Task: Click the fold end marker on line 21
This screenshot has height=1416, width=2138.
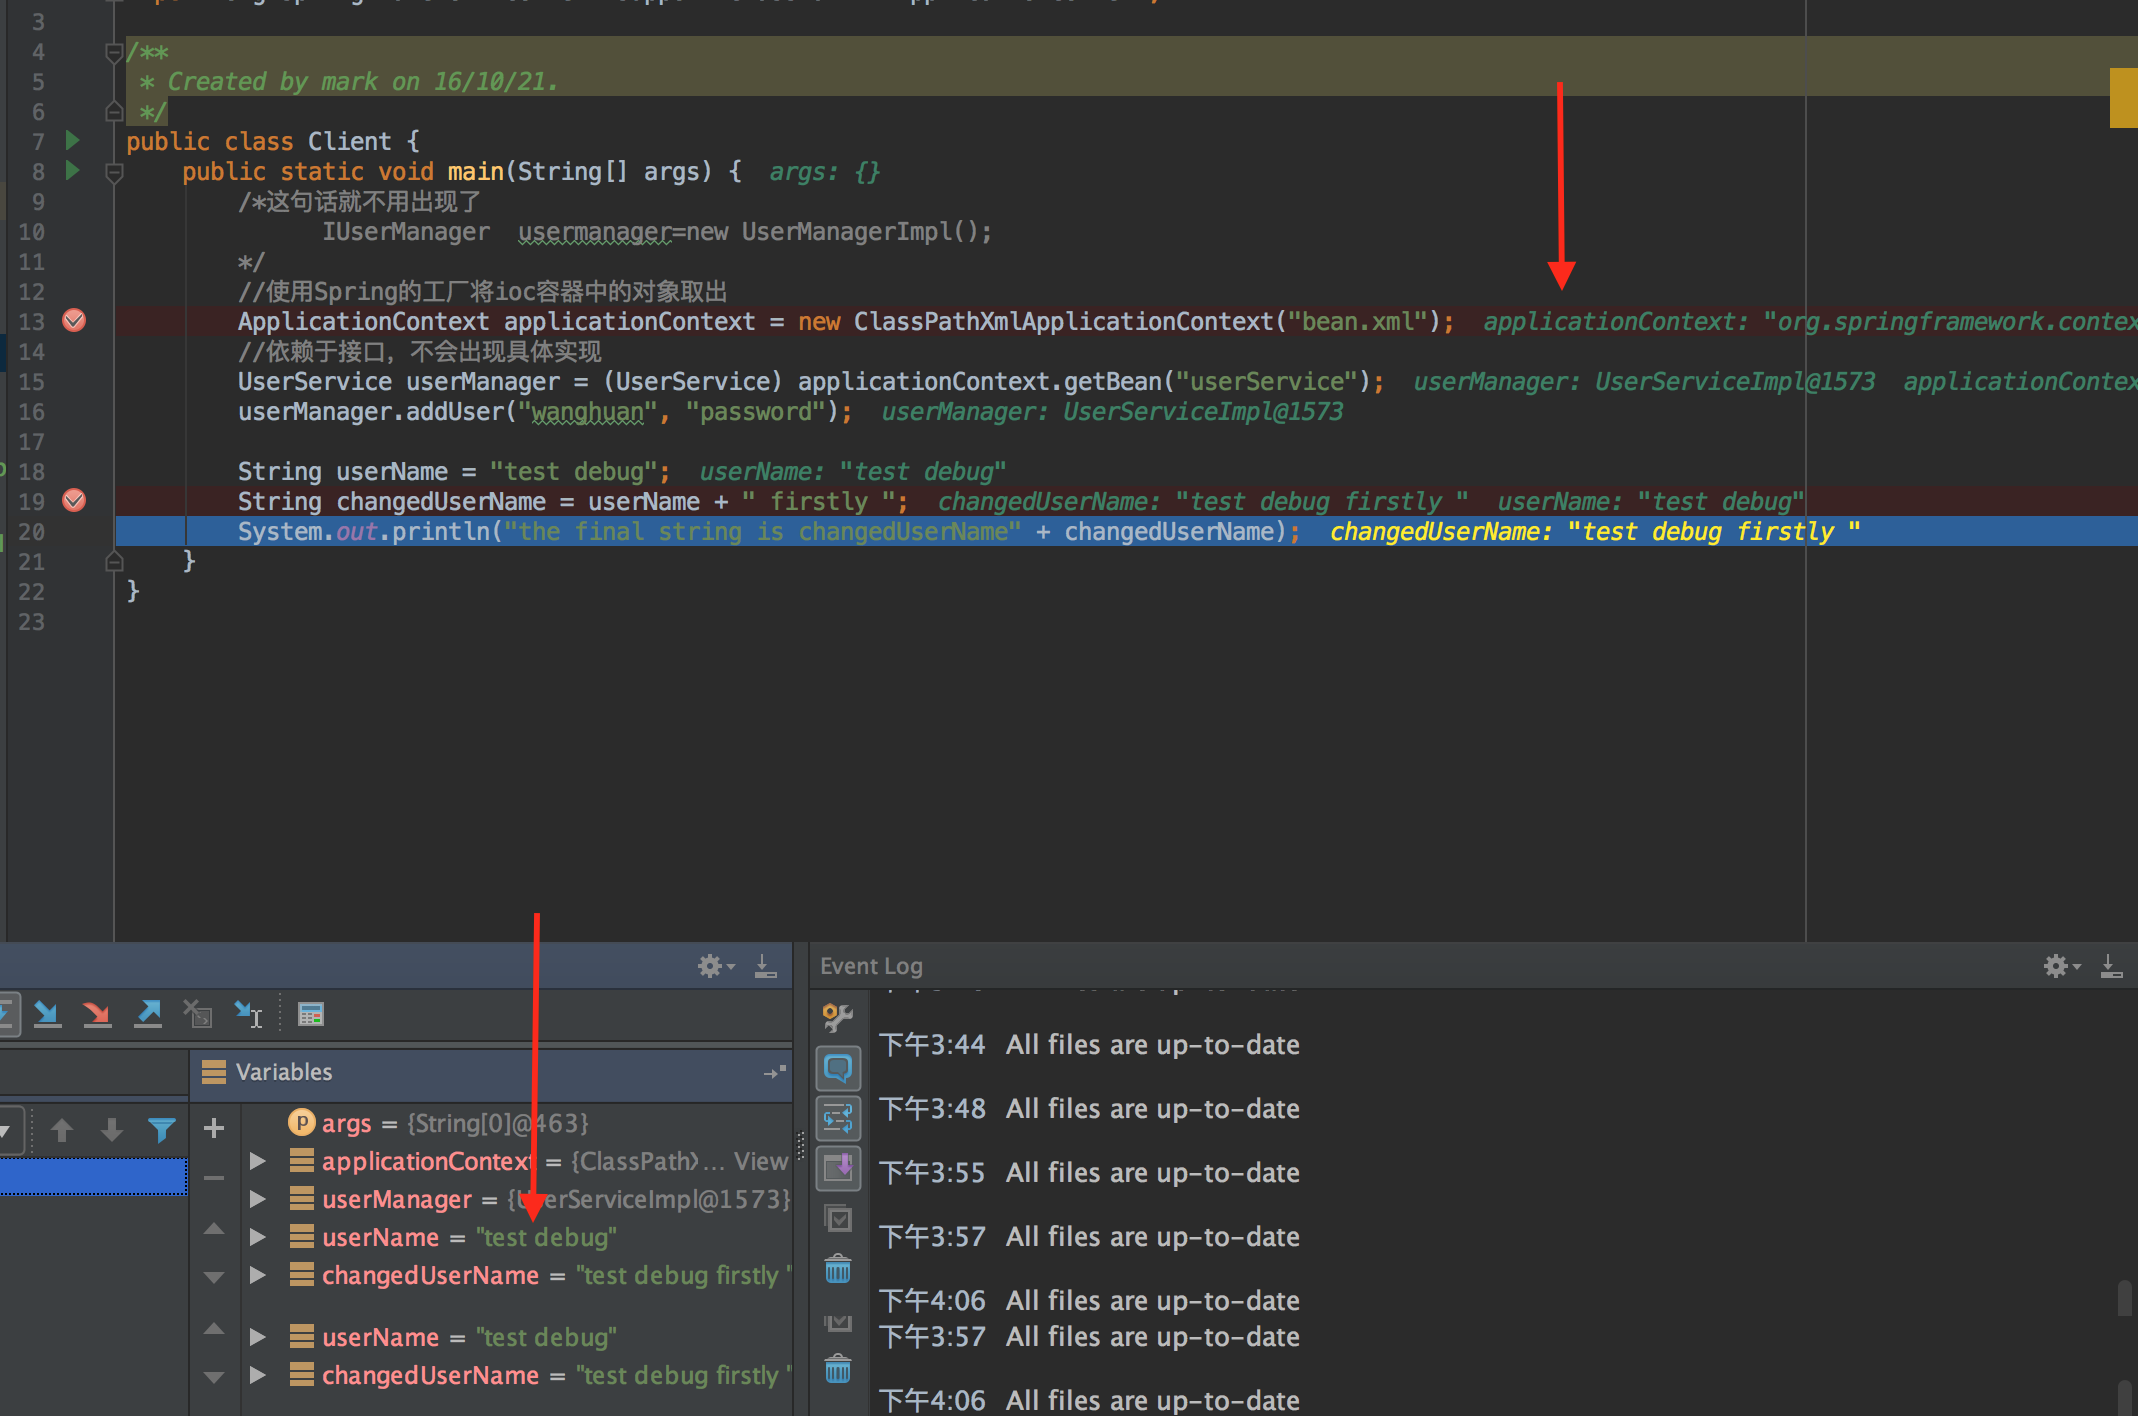Action: click(x=114, y=562)
